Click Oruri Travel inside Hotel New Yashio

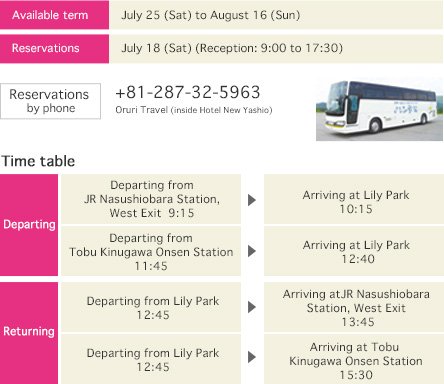click(194, 110)
